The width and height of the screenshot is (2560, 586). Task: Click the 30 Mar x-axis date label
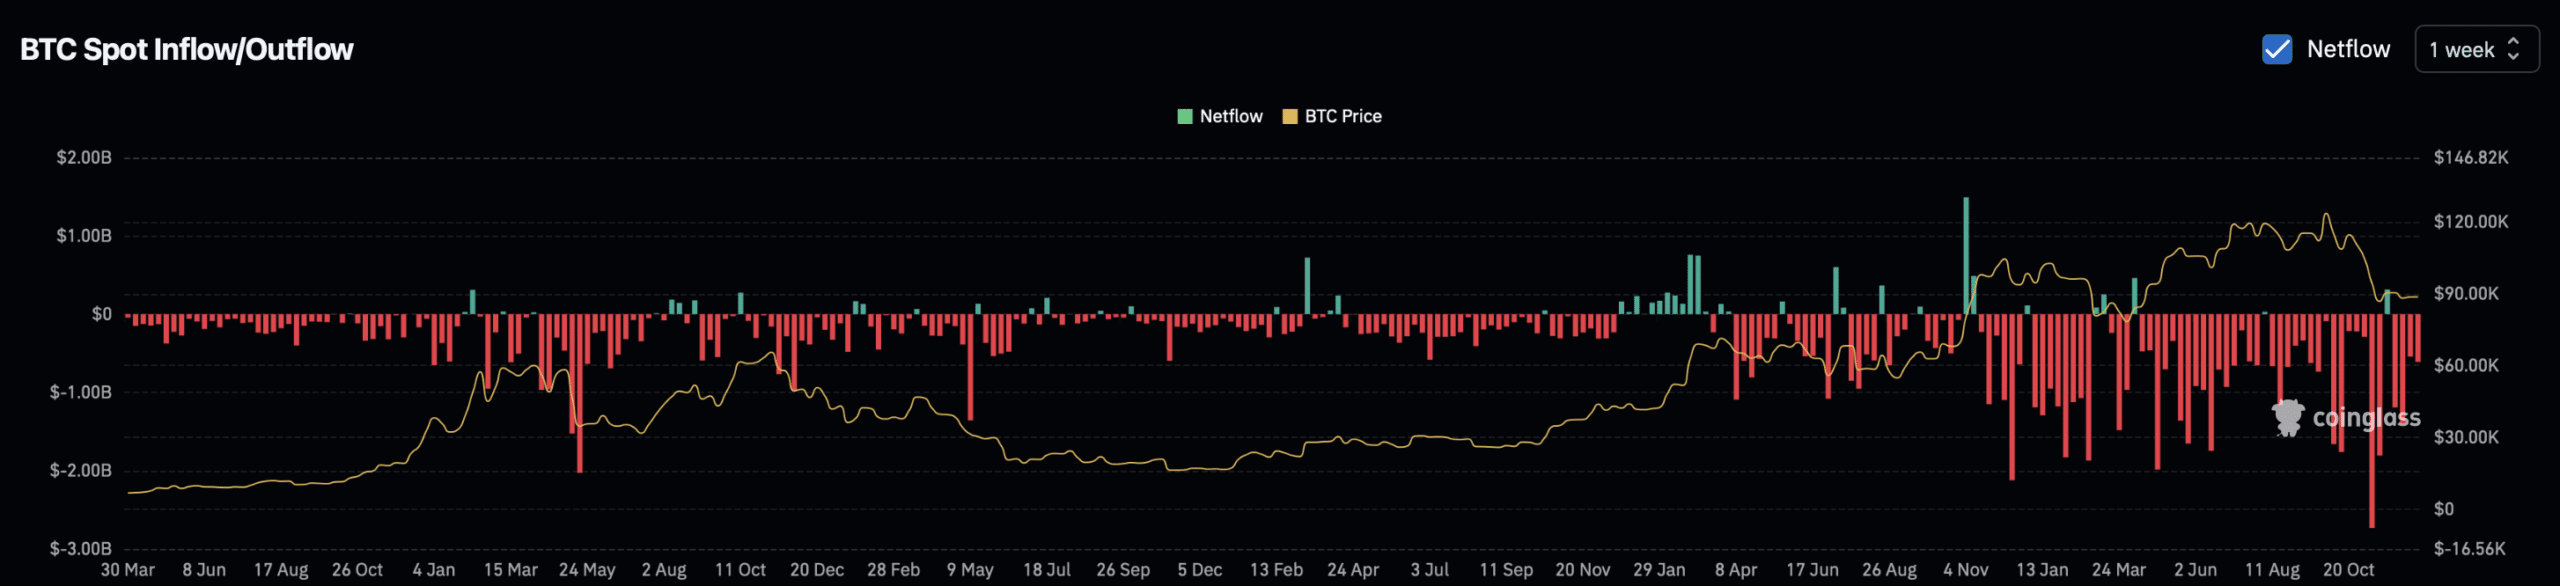[x=127, y=569]
